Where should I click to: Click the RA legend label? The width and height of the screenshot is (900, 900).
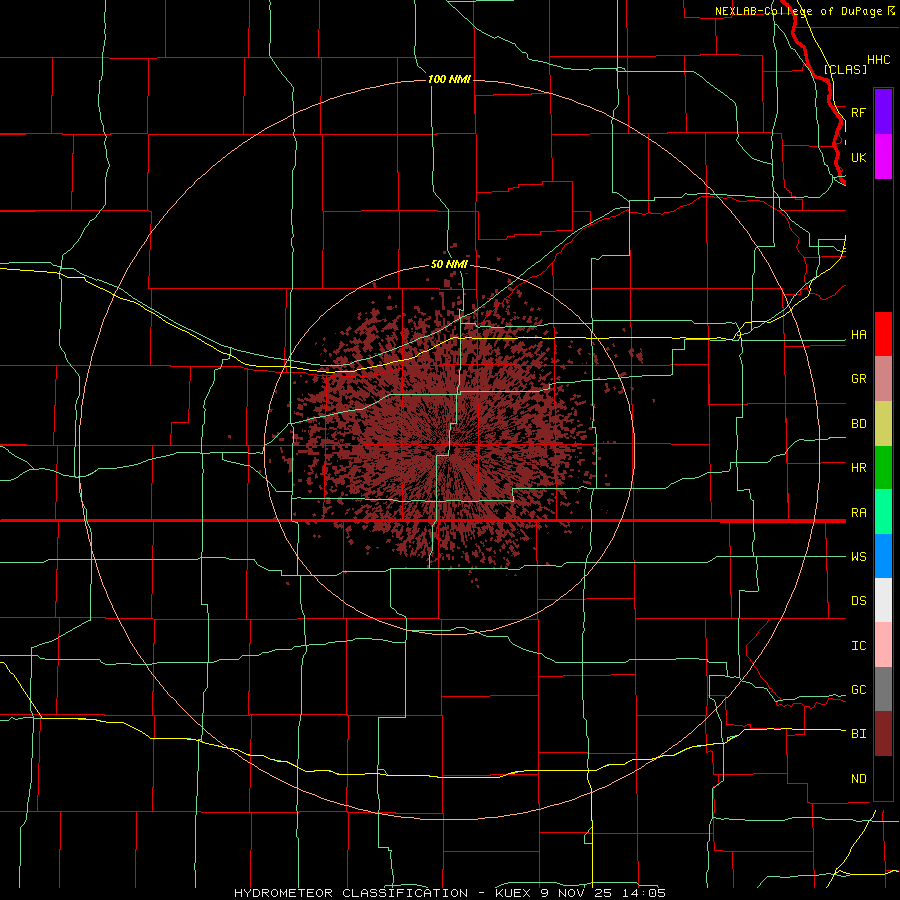pyautogui.click(x=858, y=513)
